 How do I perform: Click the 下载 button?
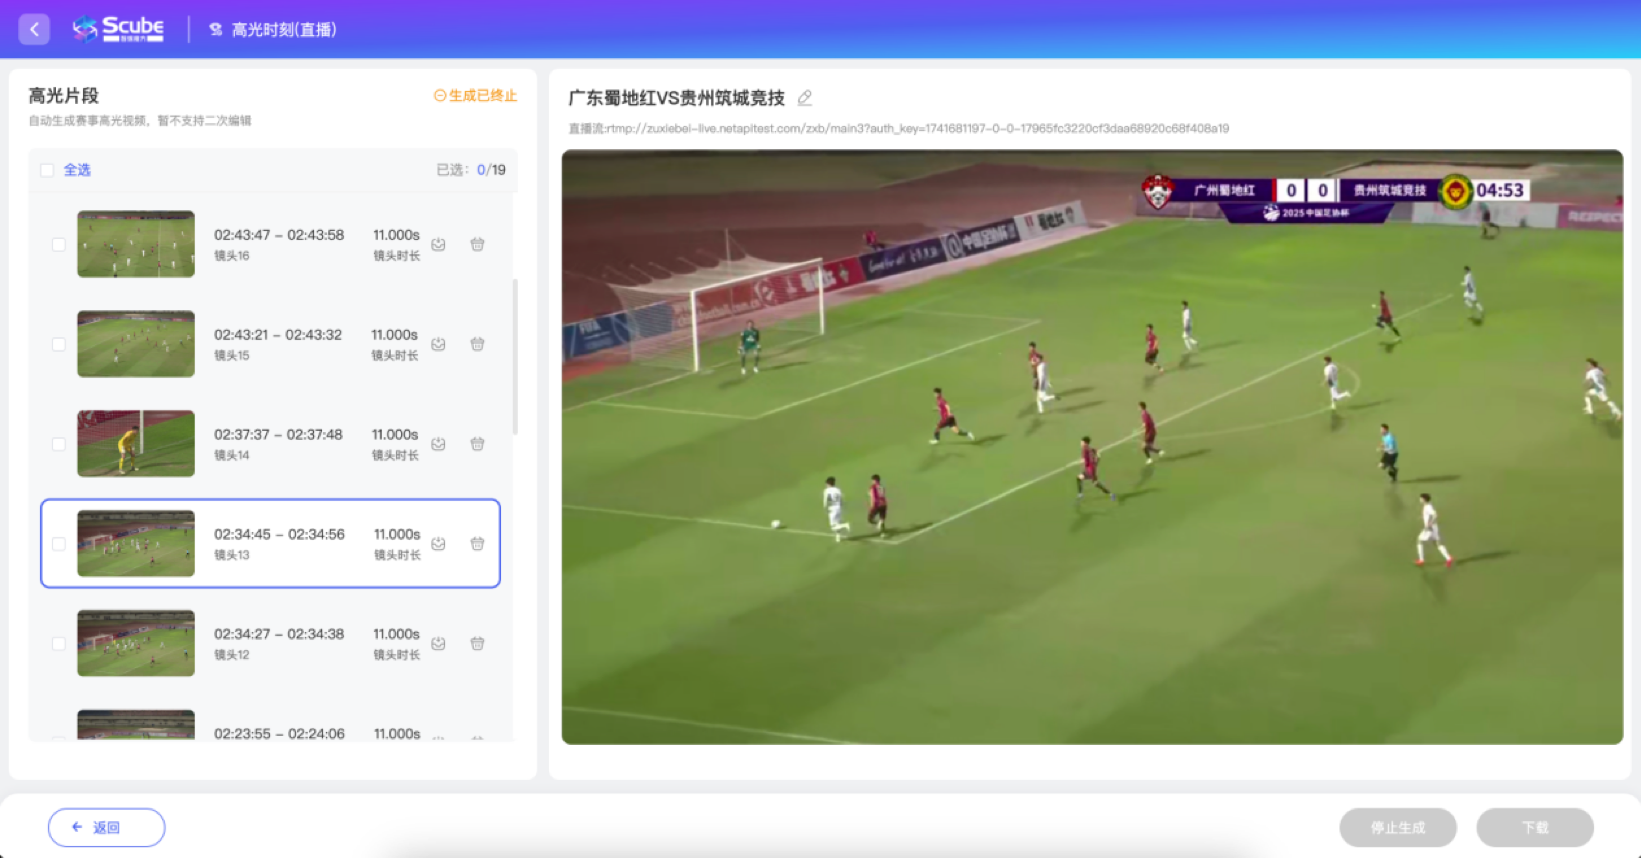coord(1534,827)
